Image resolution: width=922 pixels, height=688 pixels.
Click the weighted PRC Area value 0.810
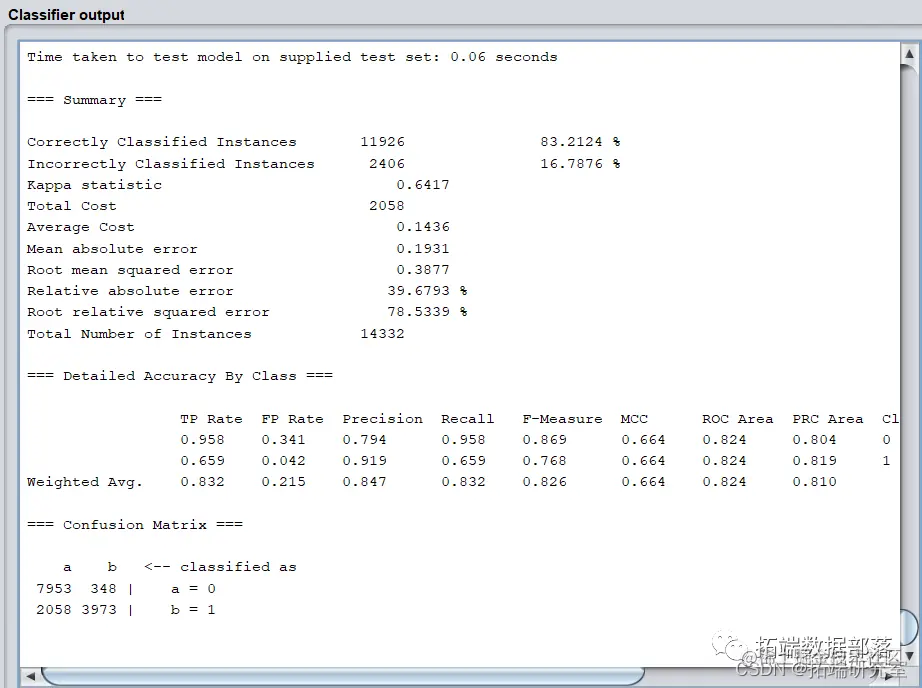point(814,482)
